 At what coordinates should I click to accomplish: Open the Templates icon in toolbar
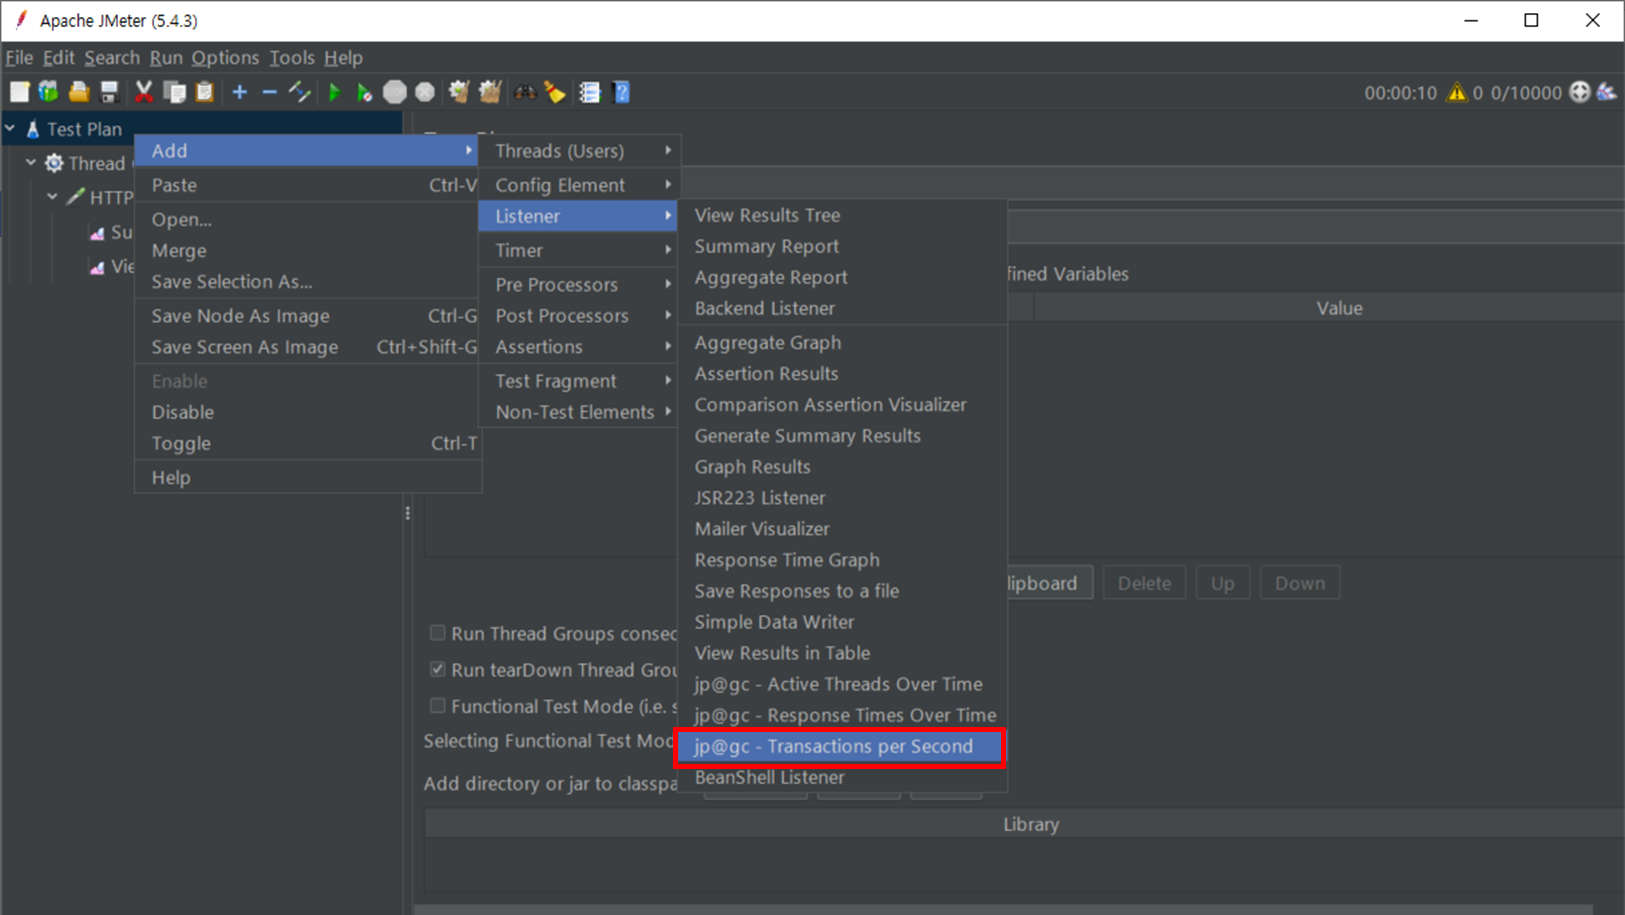pos(48,92)
